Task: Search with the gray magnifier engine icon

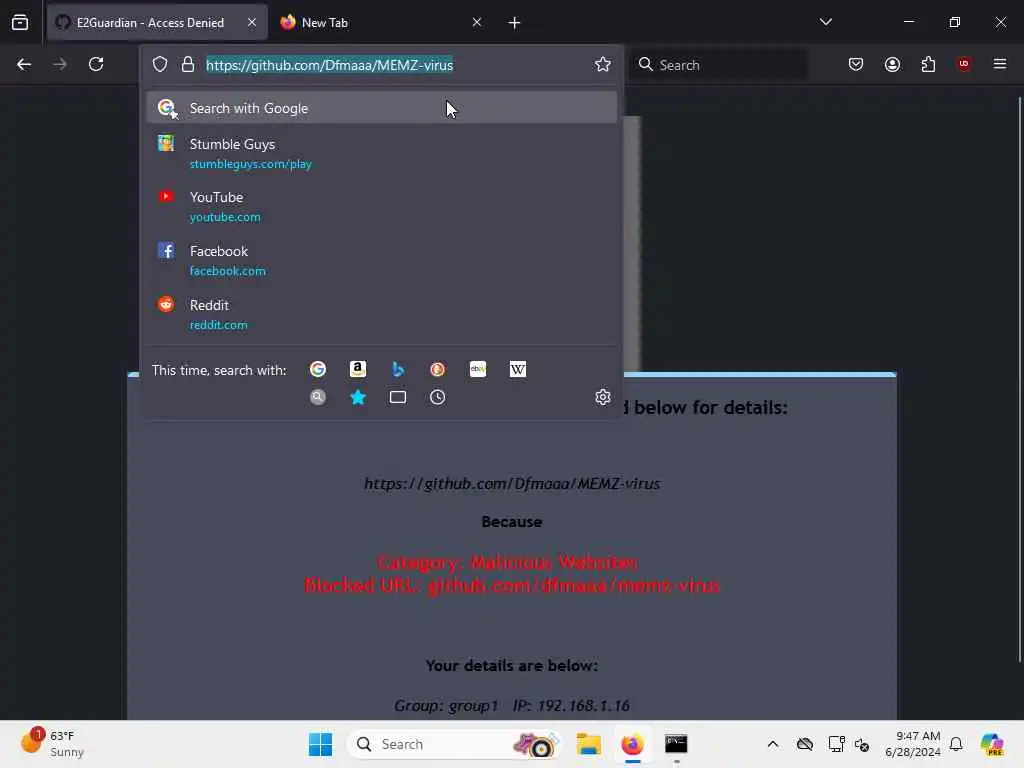Action: [x=318, y=397]
